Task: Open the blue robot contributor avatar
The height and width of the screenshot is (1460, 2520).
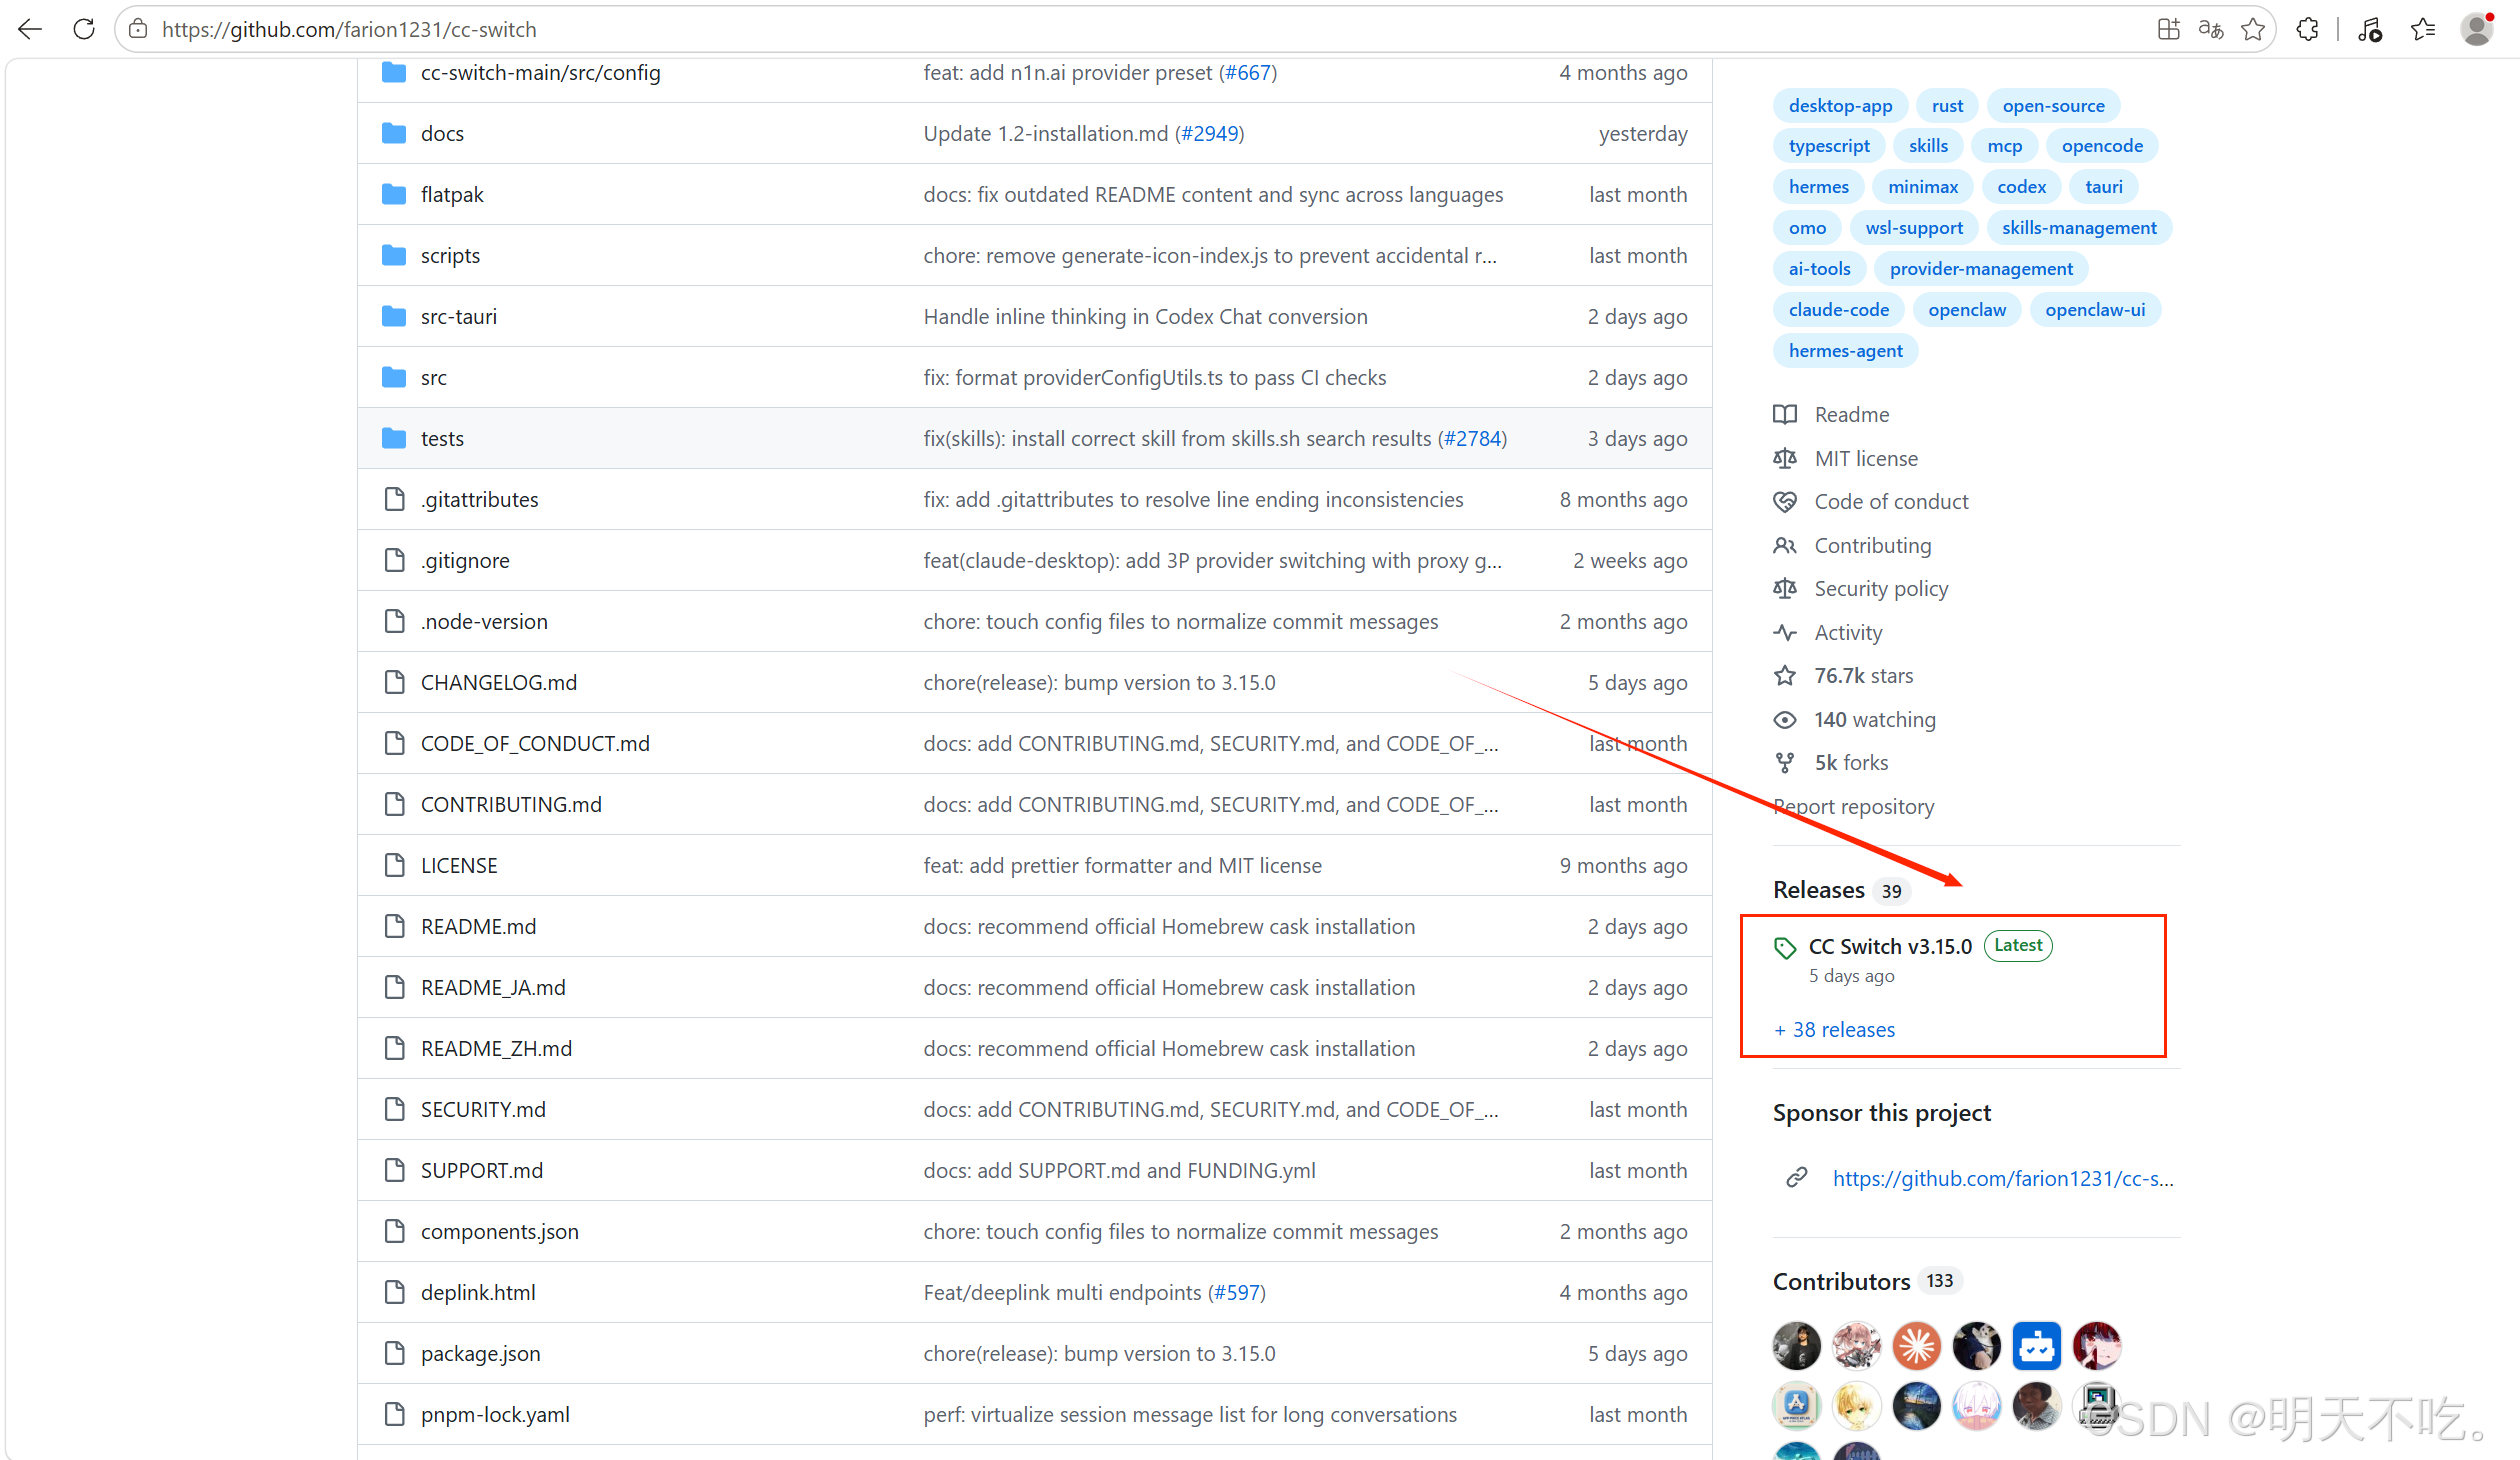Action: [x=2037, y=1346]
